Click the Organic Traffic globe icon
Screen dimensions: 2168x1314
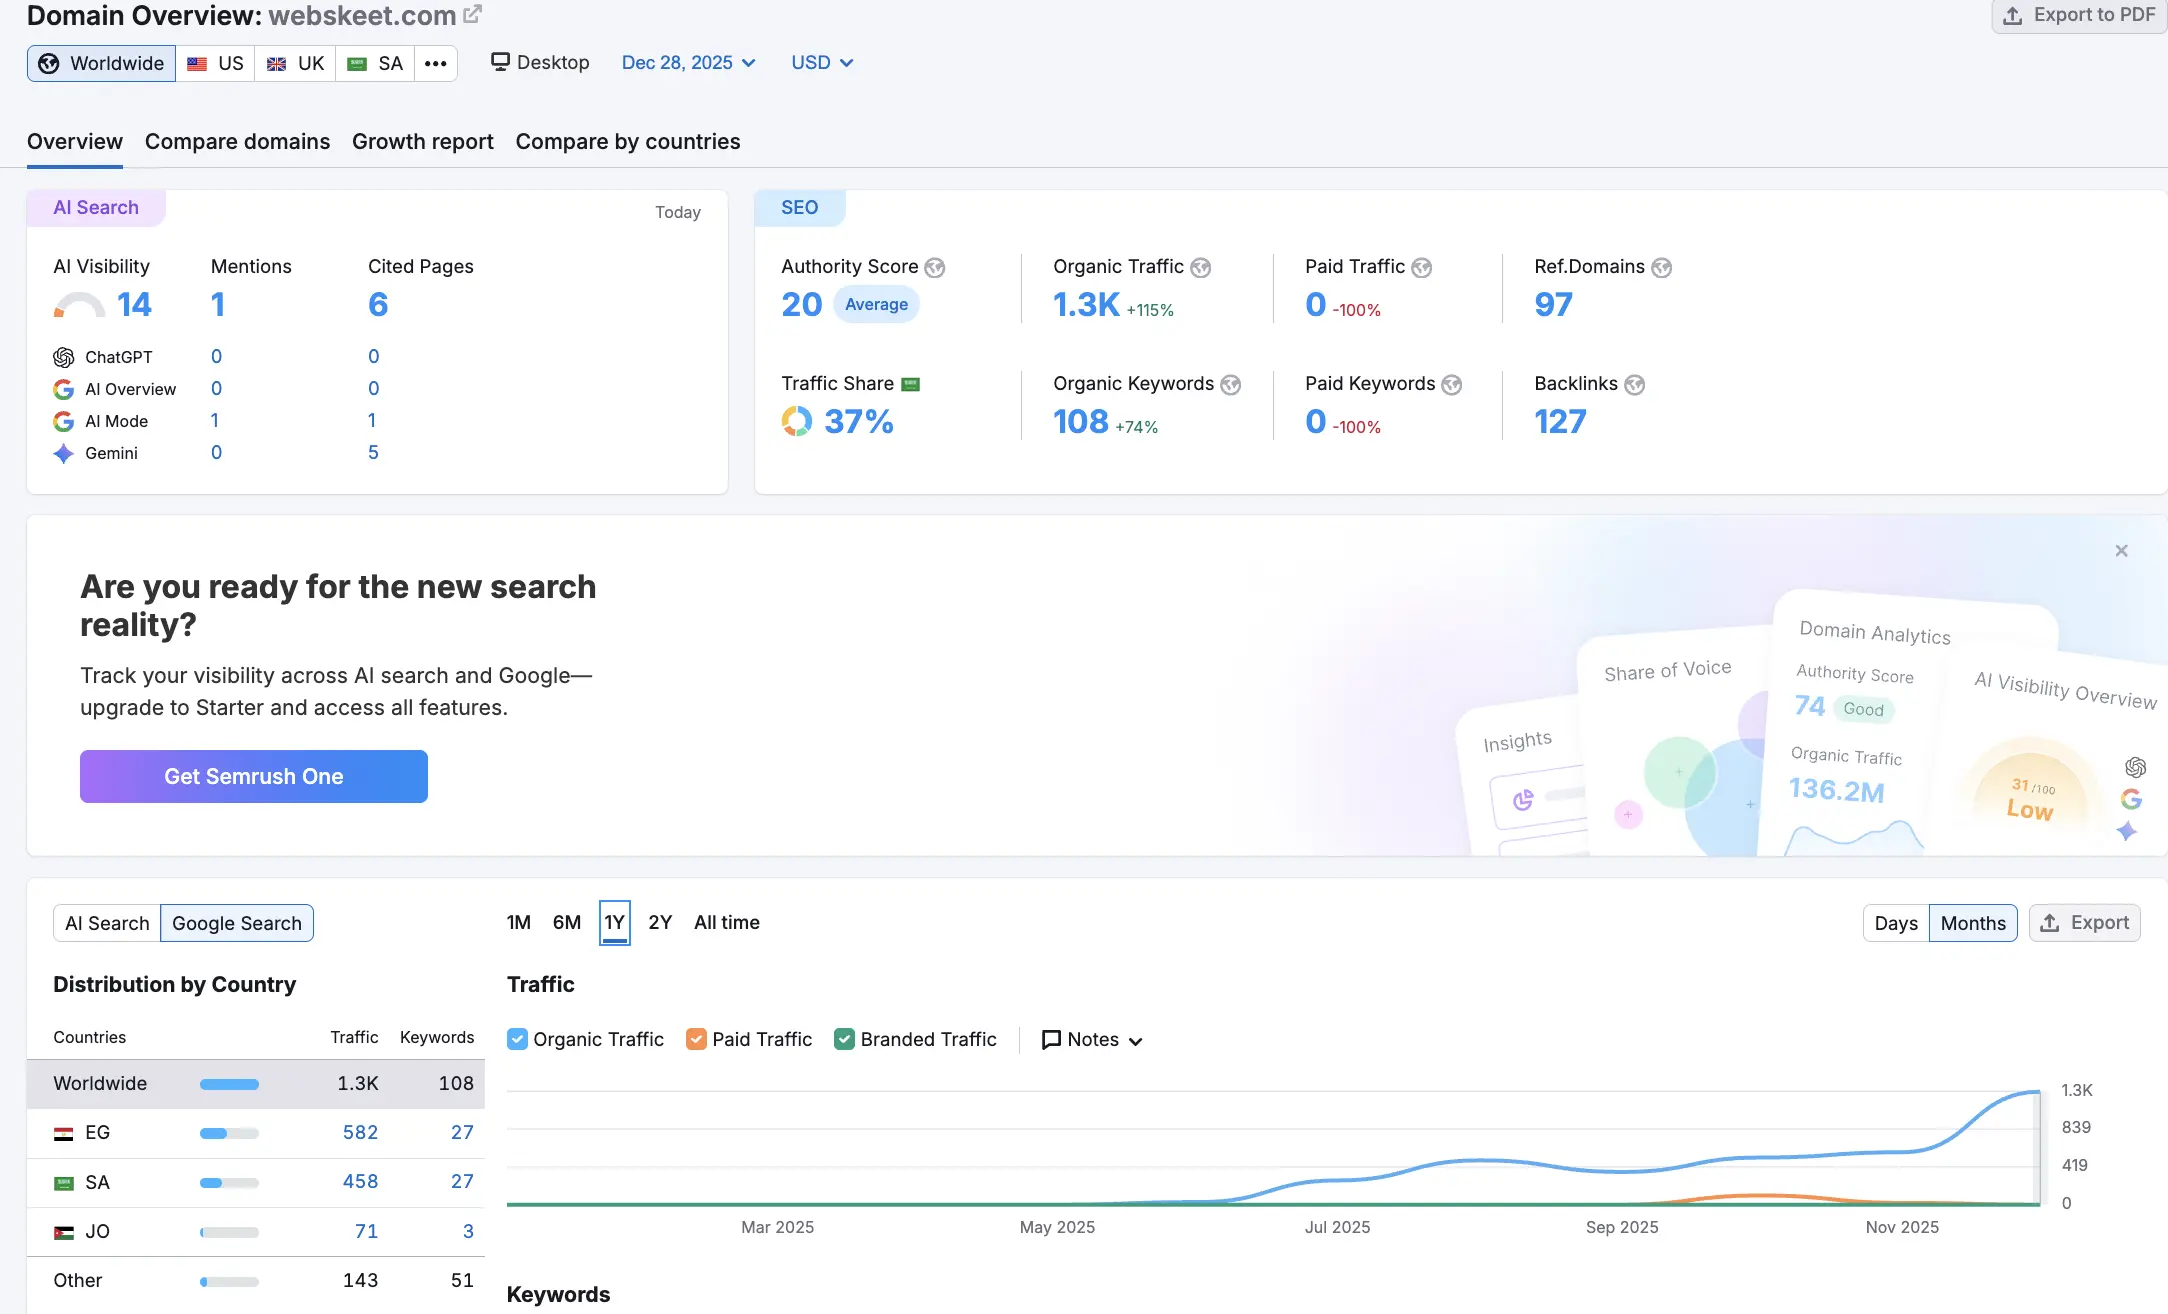1200,268
